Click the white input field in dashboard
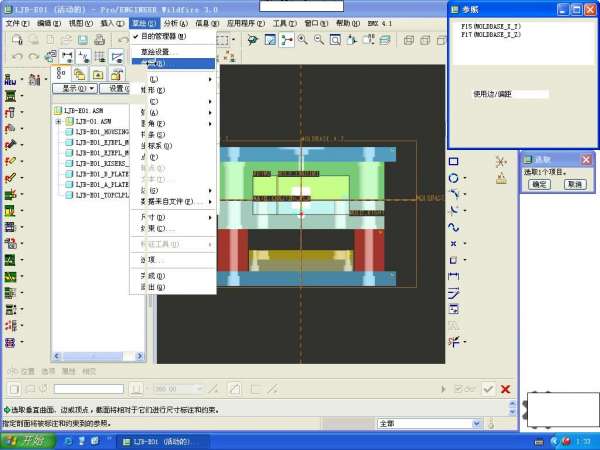Viewport: 600px width, 450px height. point(89,389)
